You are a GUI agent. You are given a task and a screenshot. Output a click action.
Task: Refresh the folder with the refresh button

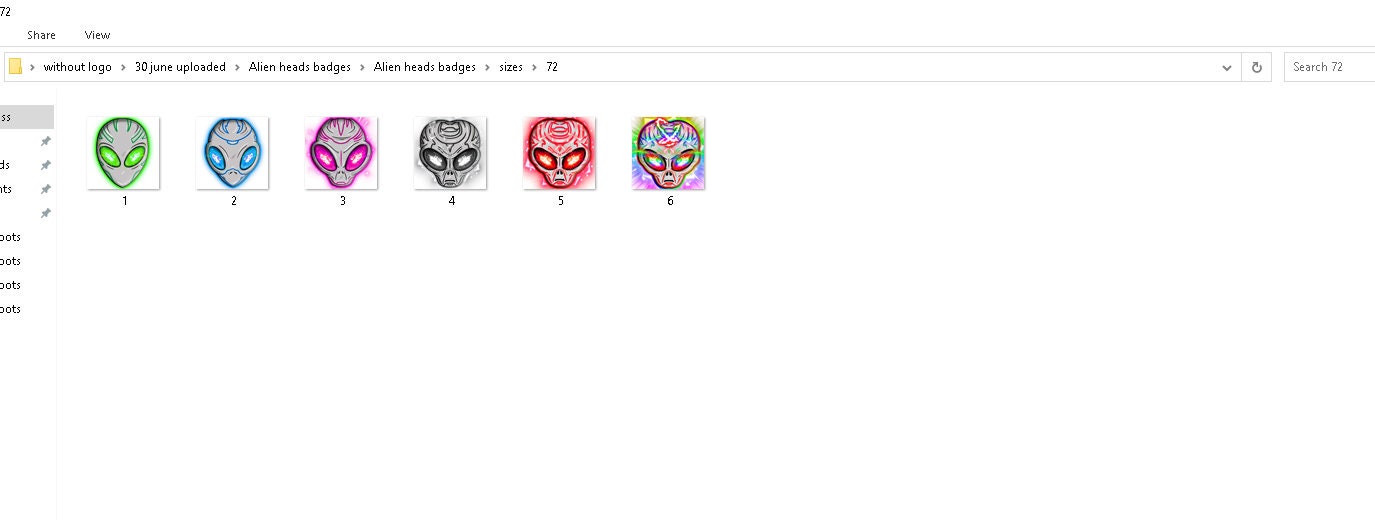pos(1257,67)
